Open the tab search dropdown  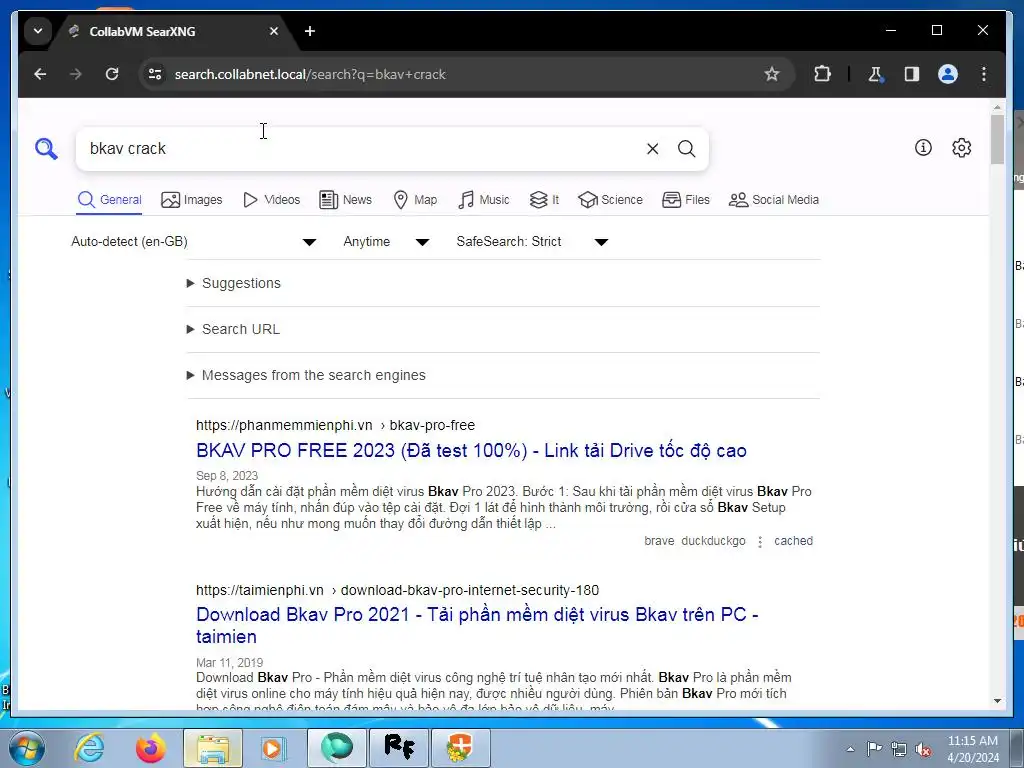(x=38, y=31)
